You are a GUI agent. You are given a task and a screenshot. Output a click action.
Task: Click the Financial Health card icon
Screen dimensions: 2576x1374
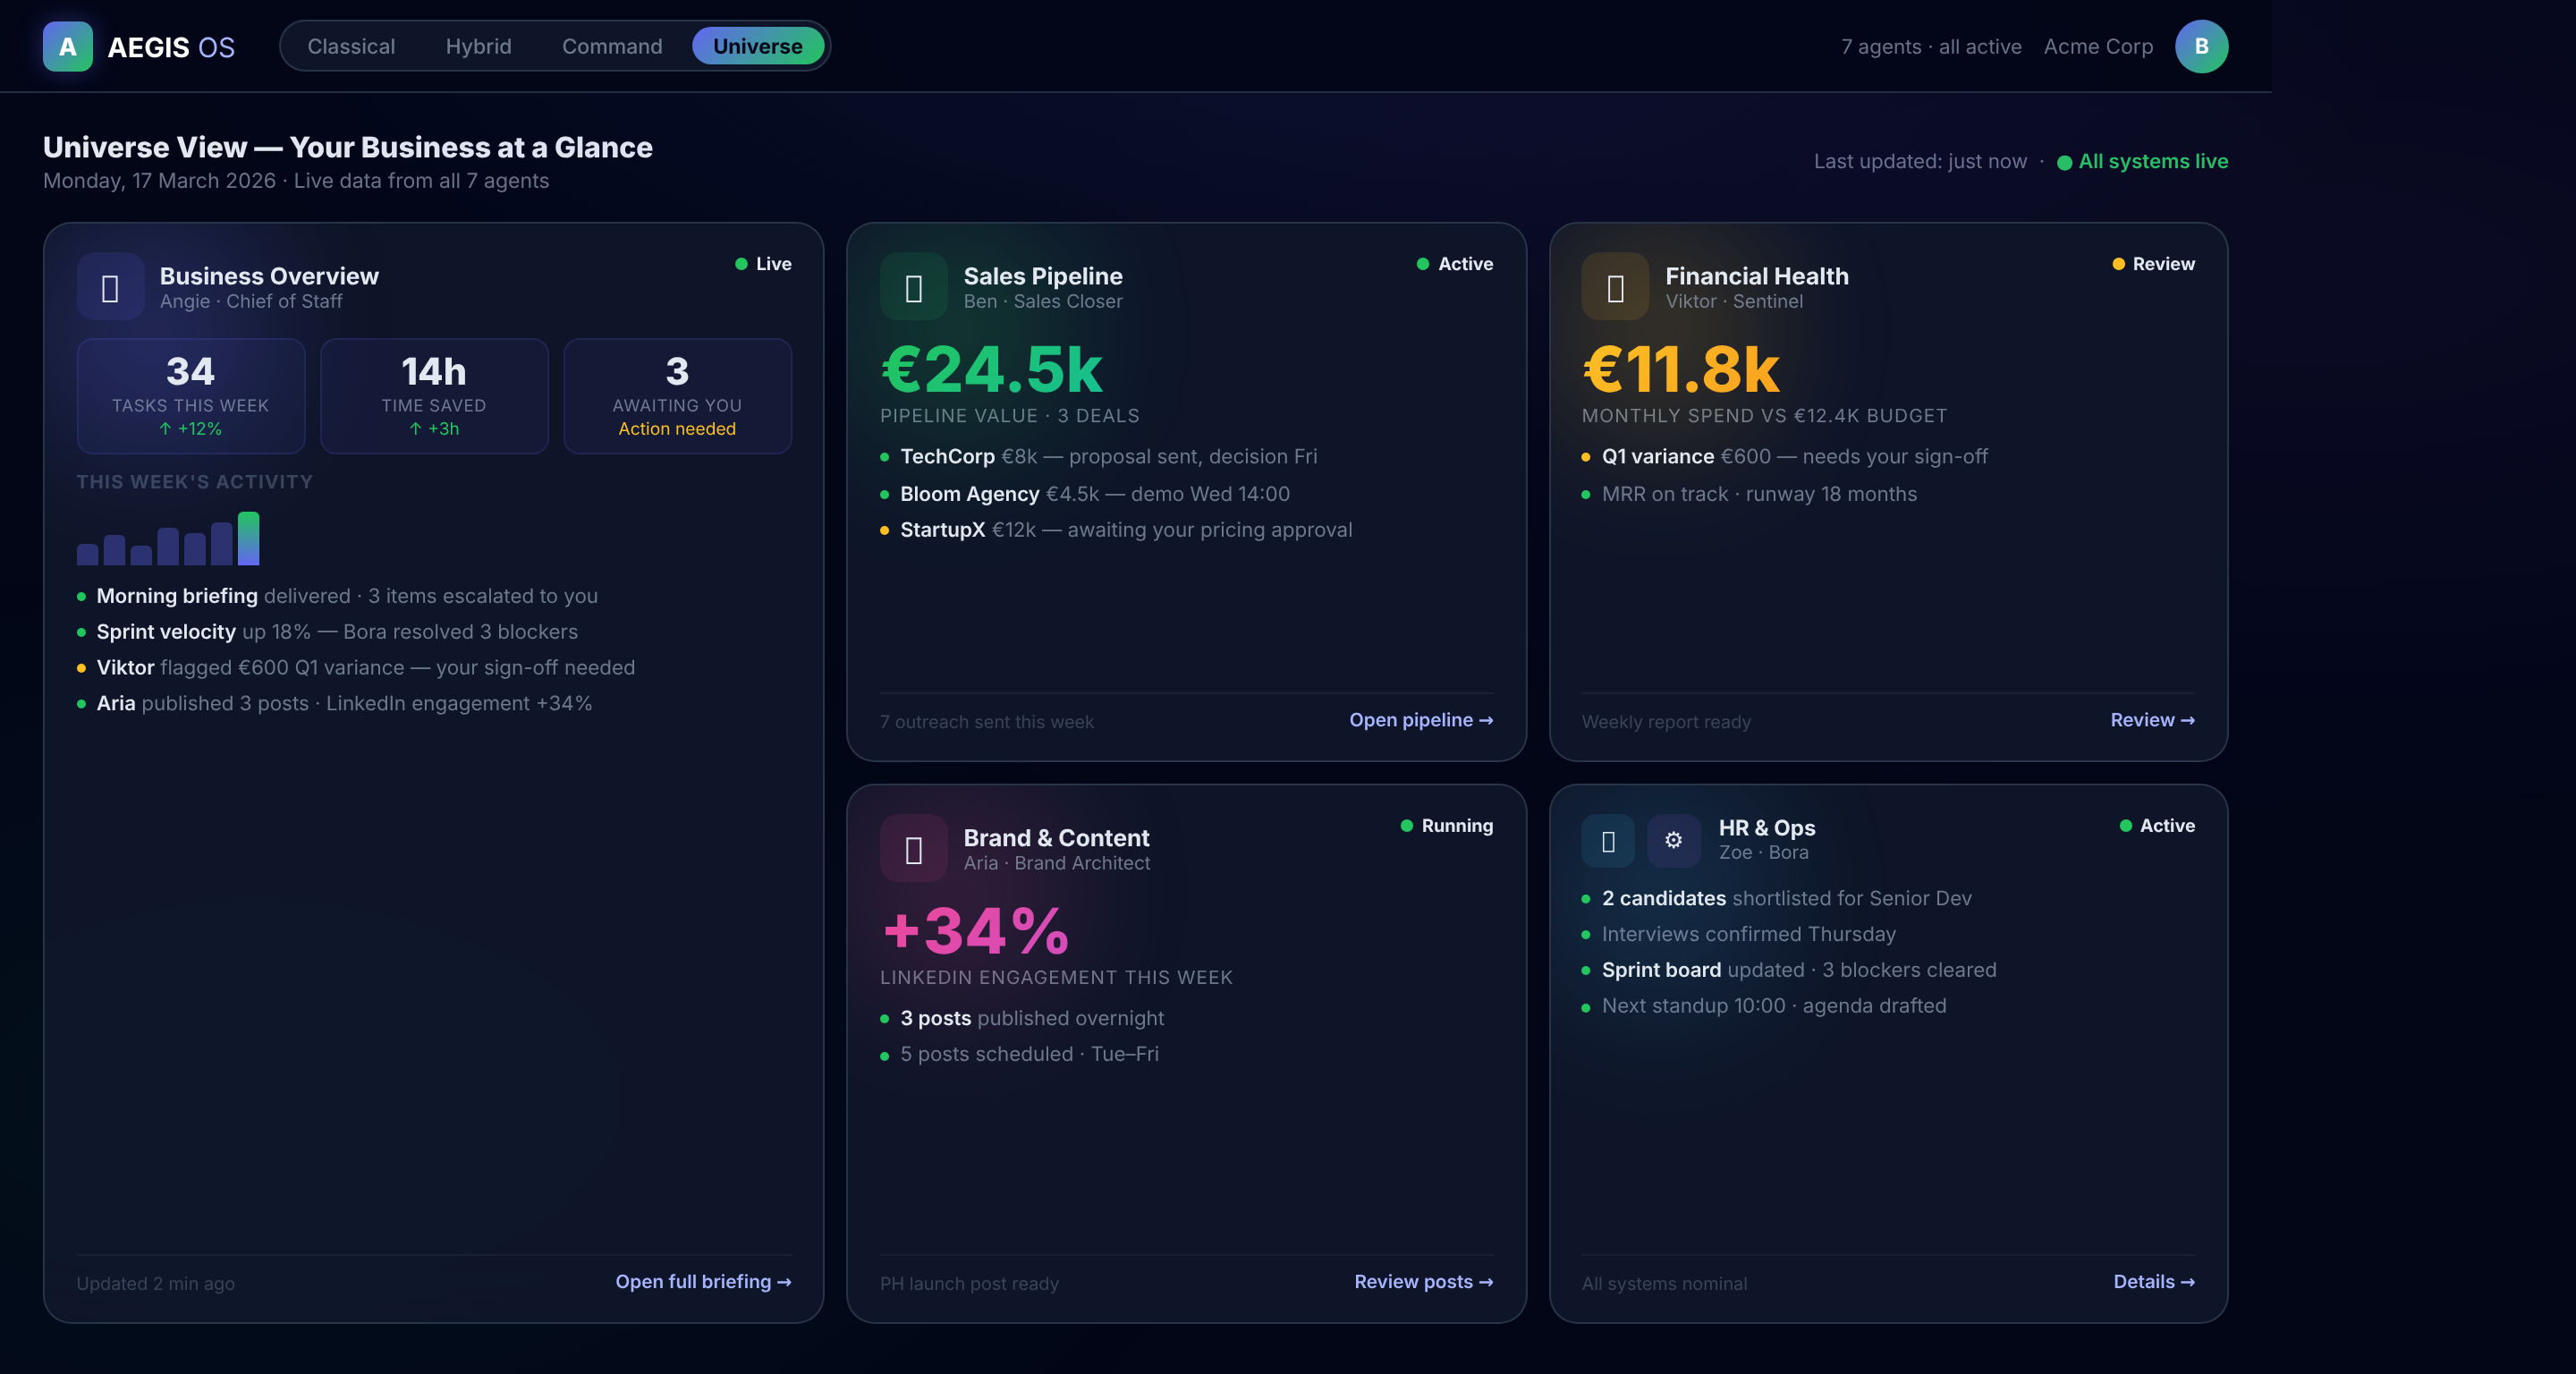(1614, 287)
